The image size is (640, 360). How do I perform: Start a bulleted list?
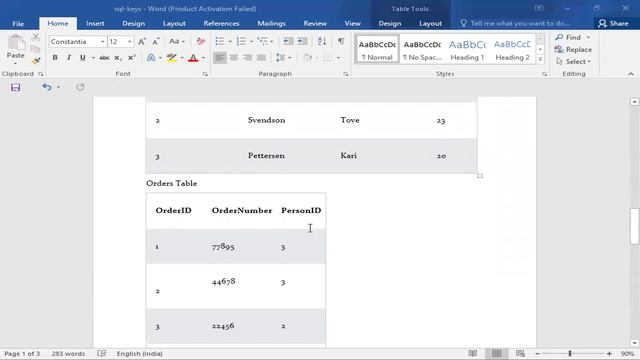pos(220,41)
